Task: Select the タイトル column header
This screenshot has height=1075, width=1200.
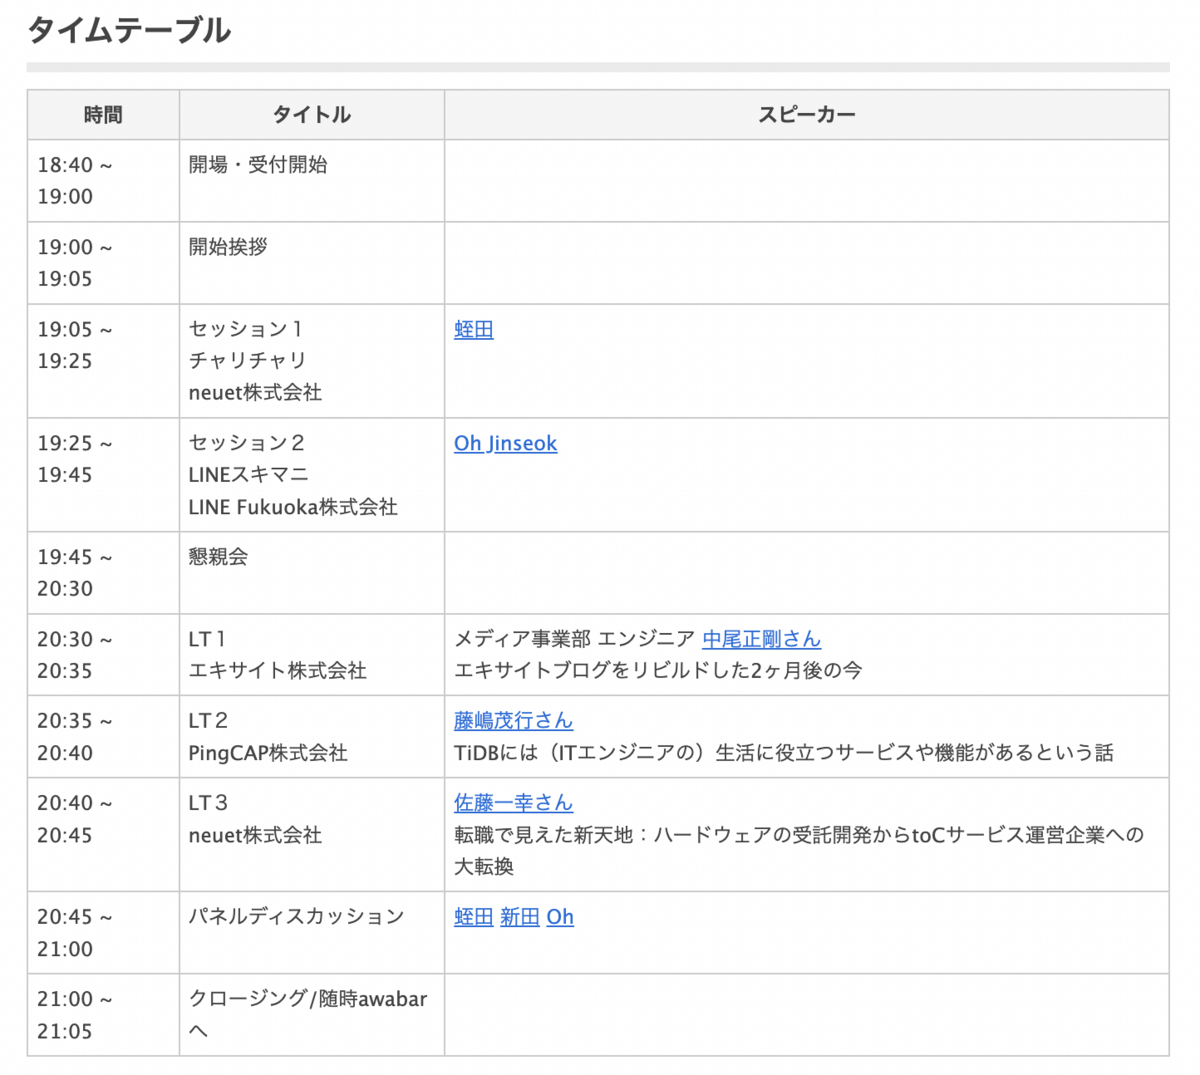Action: click(x=312, y=115)
